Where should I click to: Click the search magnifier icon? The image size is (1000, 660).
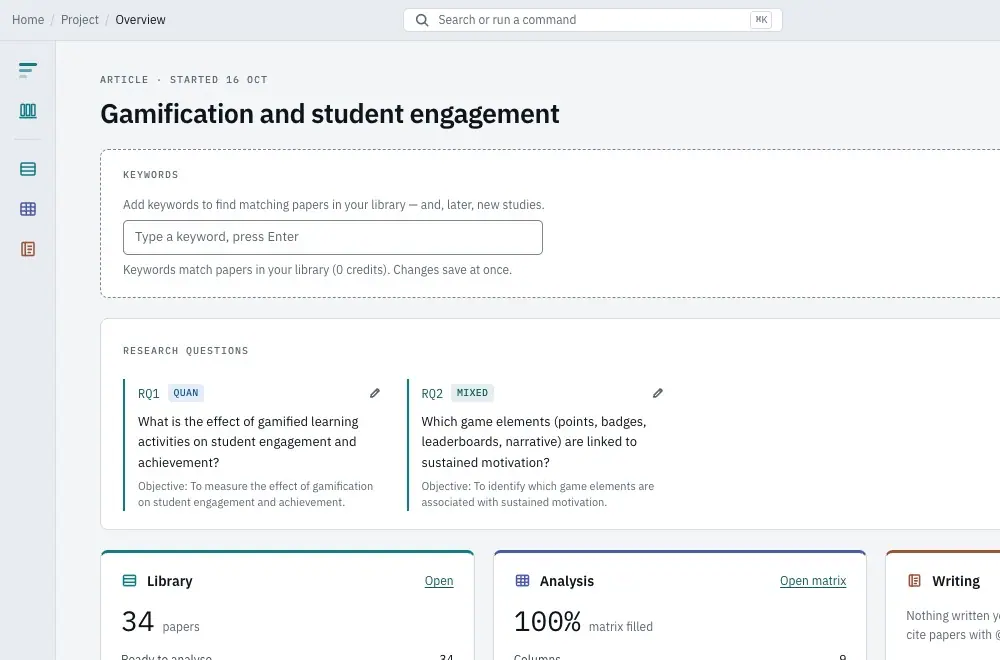422,20
